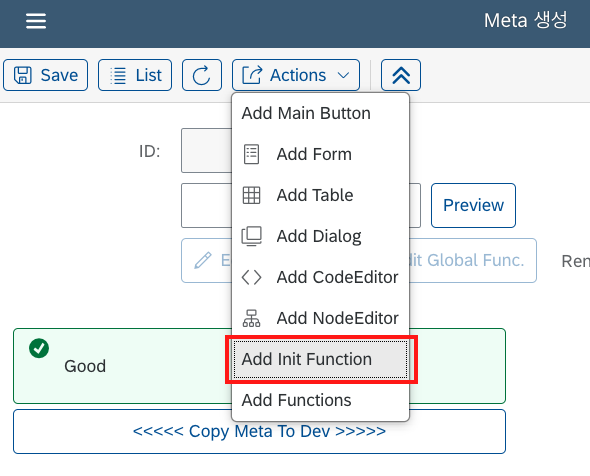Image resolution: width=590 pixels, height=476 pixels.
Task: Click the Add NodeEditor hierarchy icon
Action: pos(251,318)
